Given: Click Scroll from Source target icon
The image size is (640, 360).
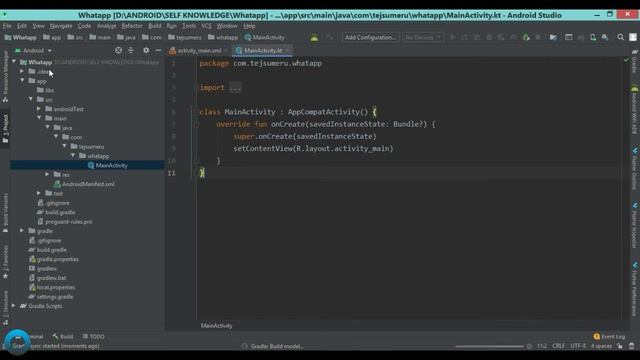Looking at the screenshot, I should (x=118, y=50).
